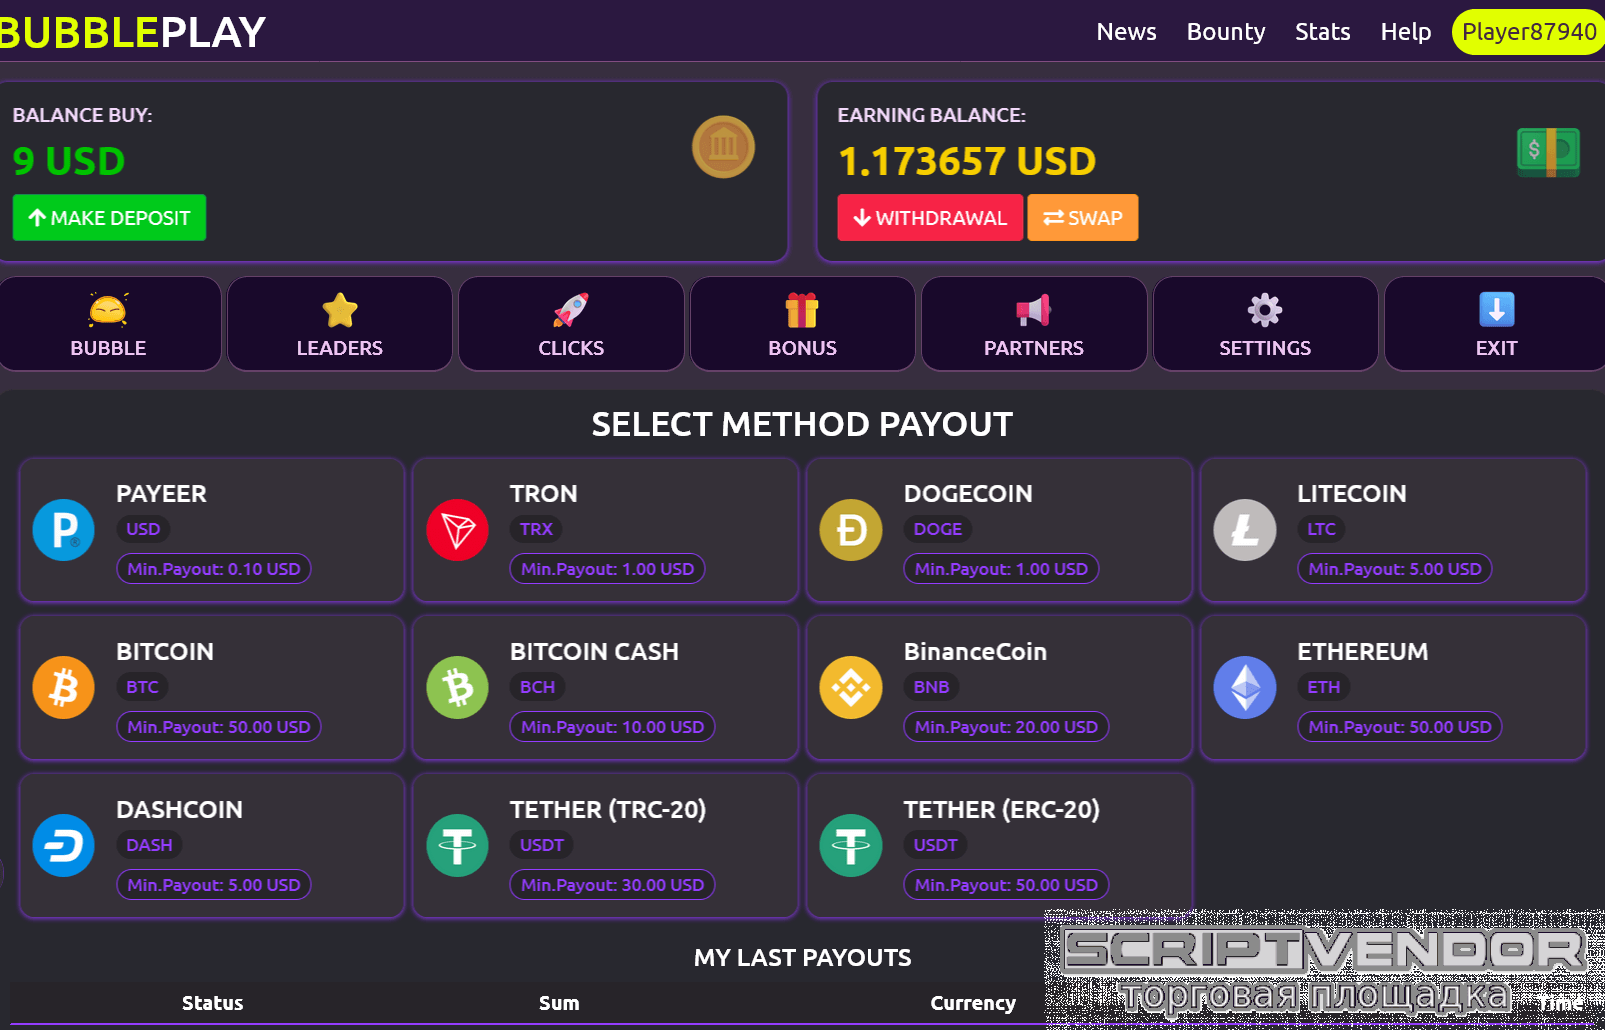Image resolution: width=1605 pixels, height=1030 pixels.
Task: Open Bonus via the gift icon
Action: point(802,310)
